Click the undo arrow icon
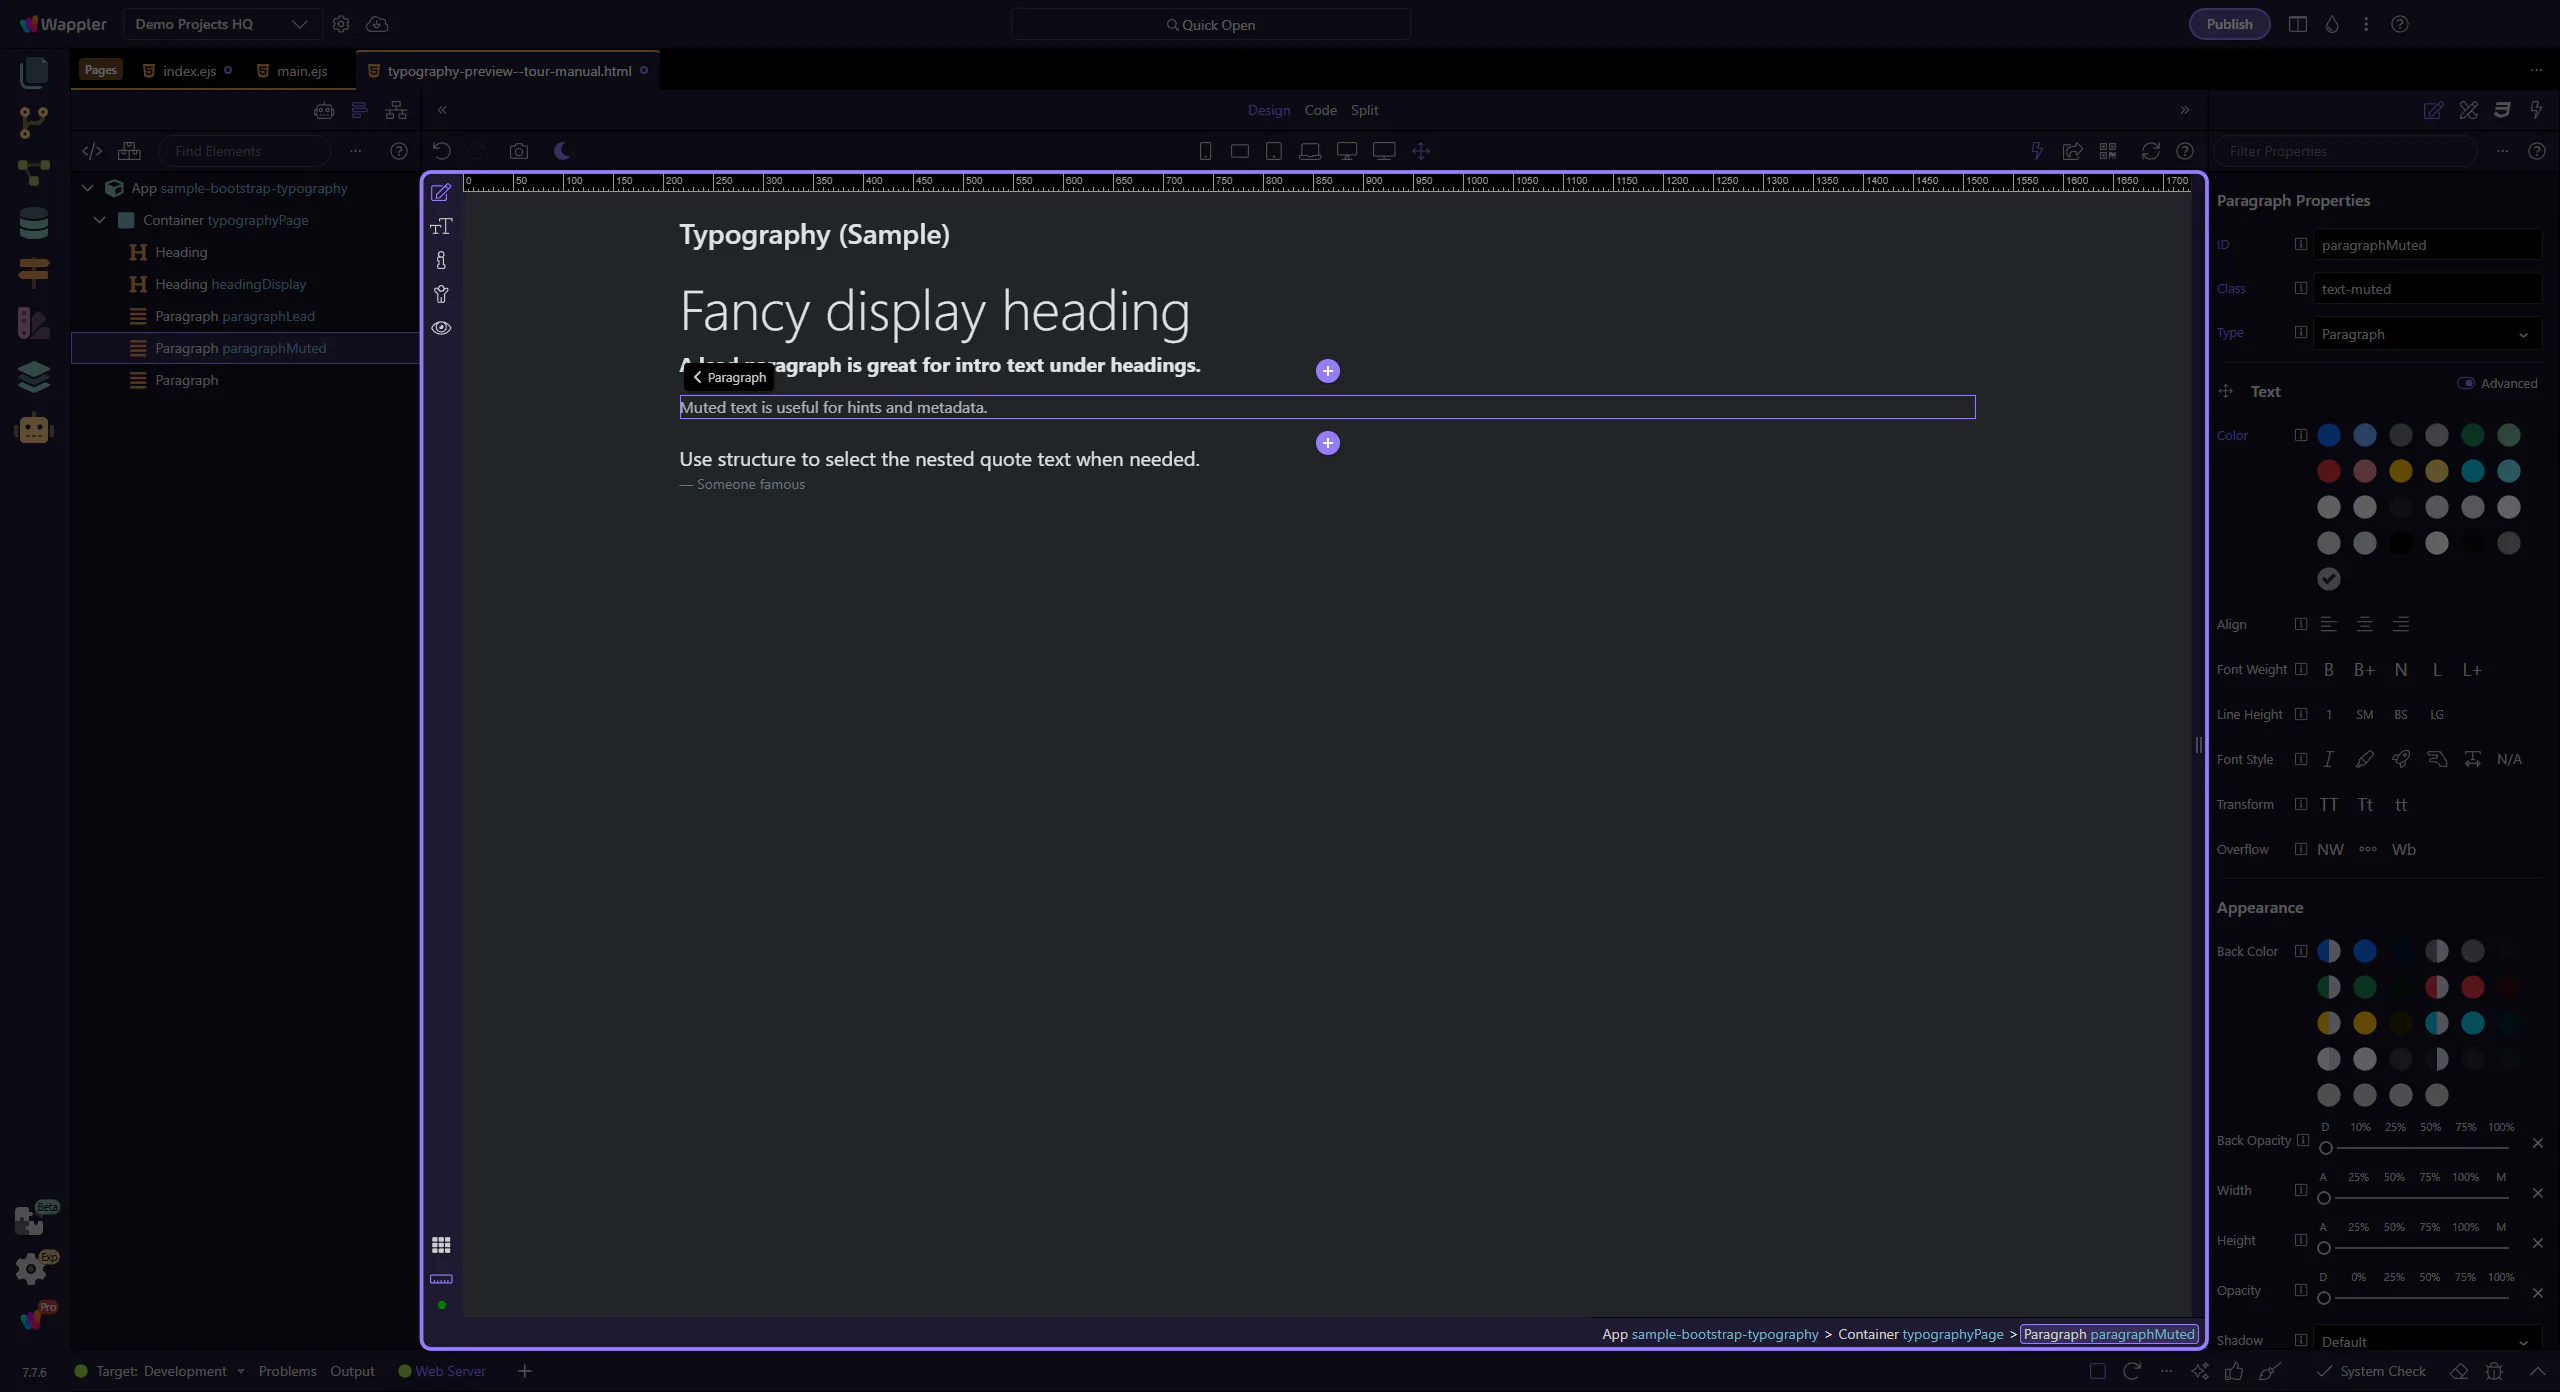2560x1392 pixels. click(441, 151)
